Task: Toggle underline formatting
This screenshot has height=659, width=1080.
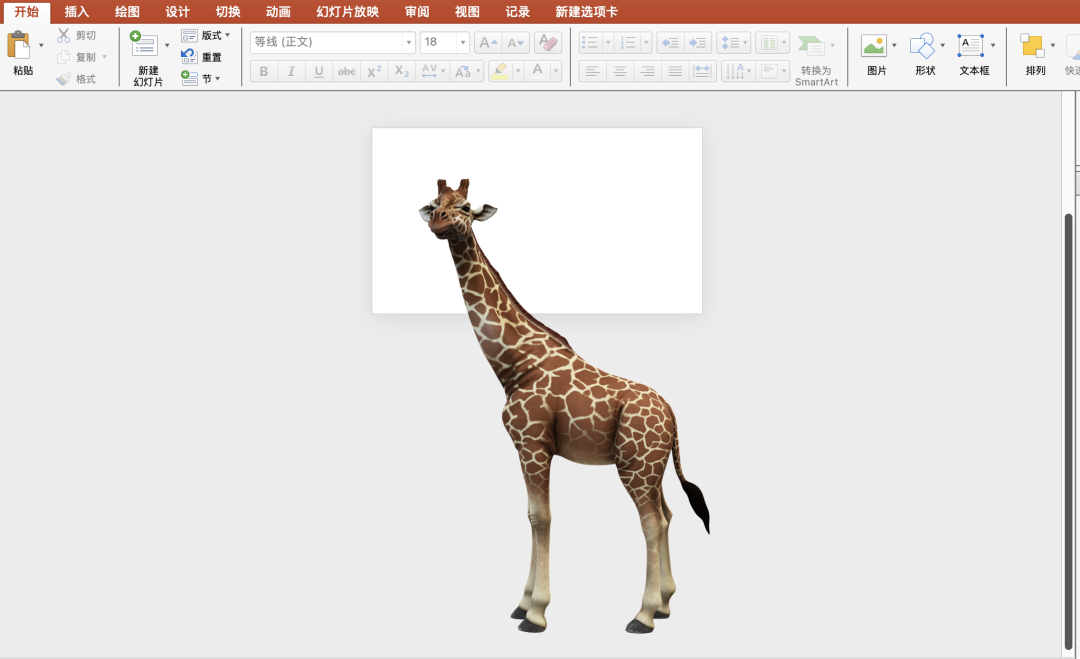Action: (x=319, y=71)
